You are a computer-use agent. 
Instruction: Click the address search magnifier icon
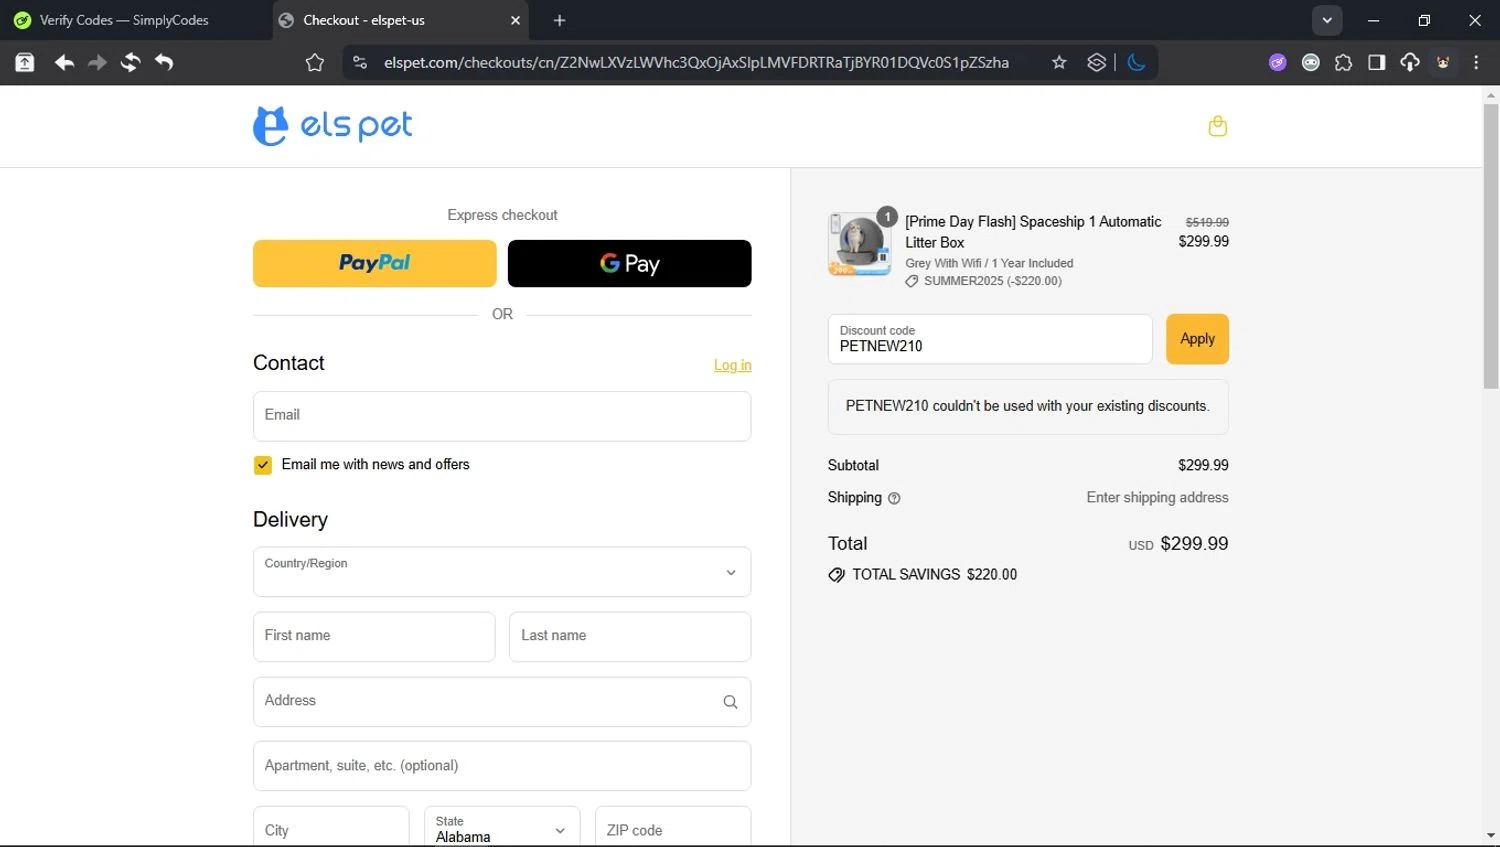730,702
